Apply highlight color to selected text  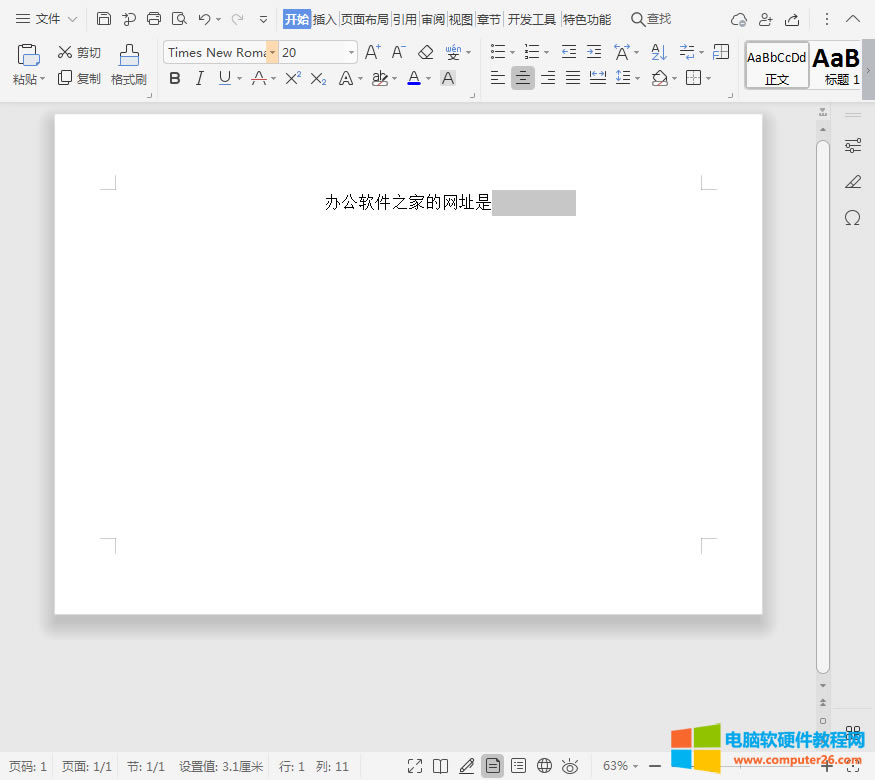tap(380, 78)
